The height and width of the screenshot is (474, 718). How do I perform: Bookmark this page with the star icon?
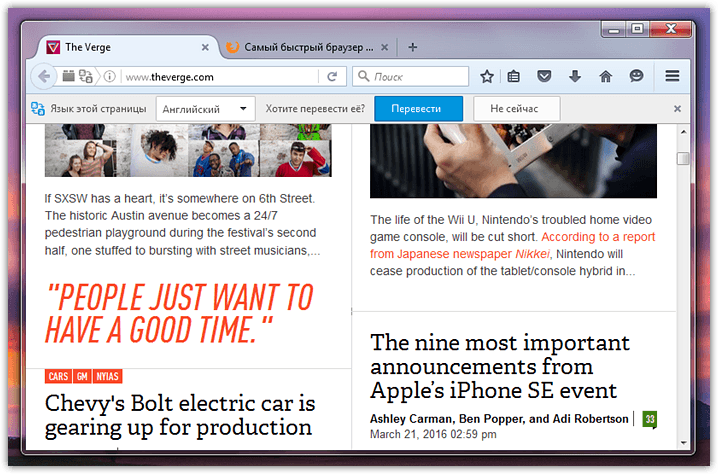click(487, 76)
